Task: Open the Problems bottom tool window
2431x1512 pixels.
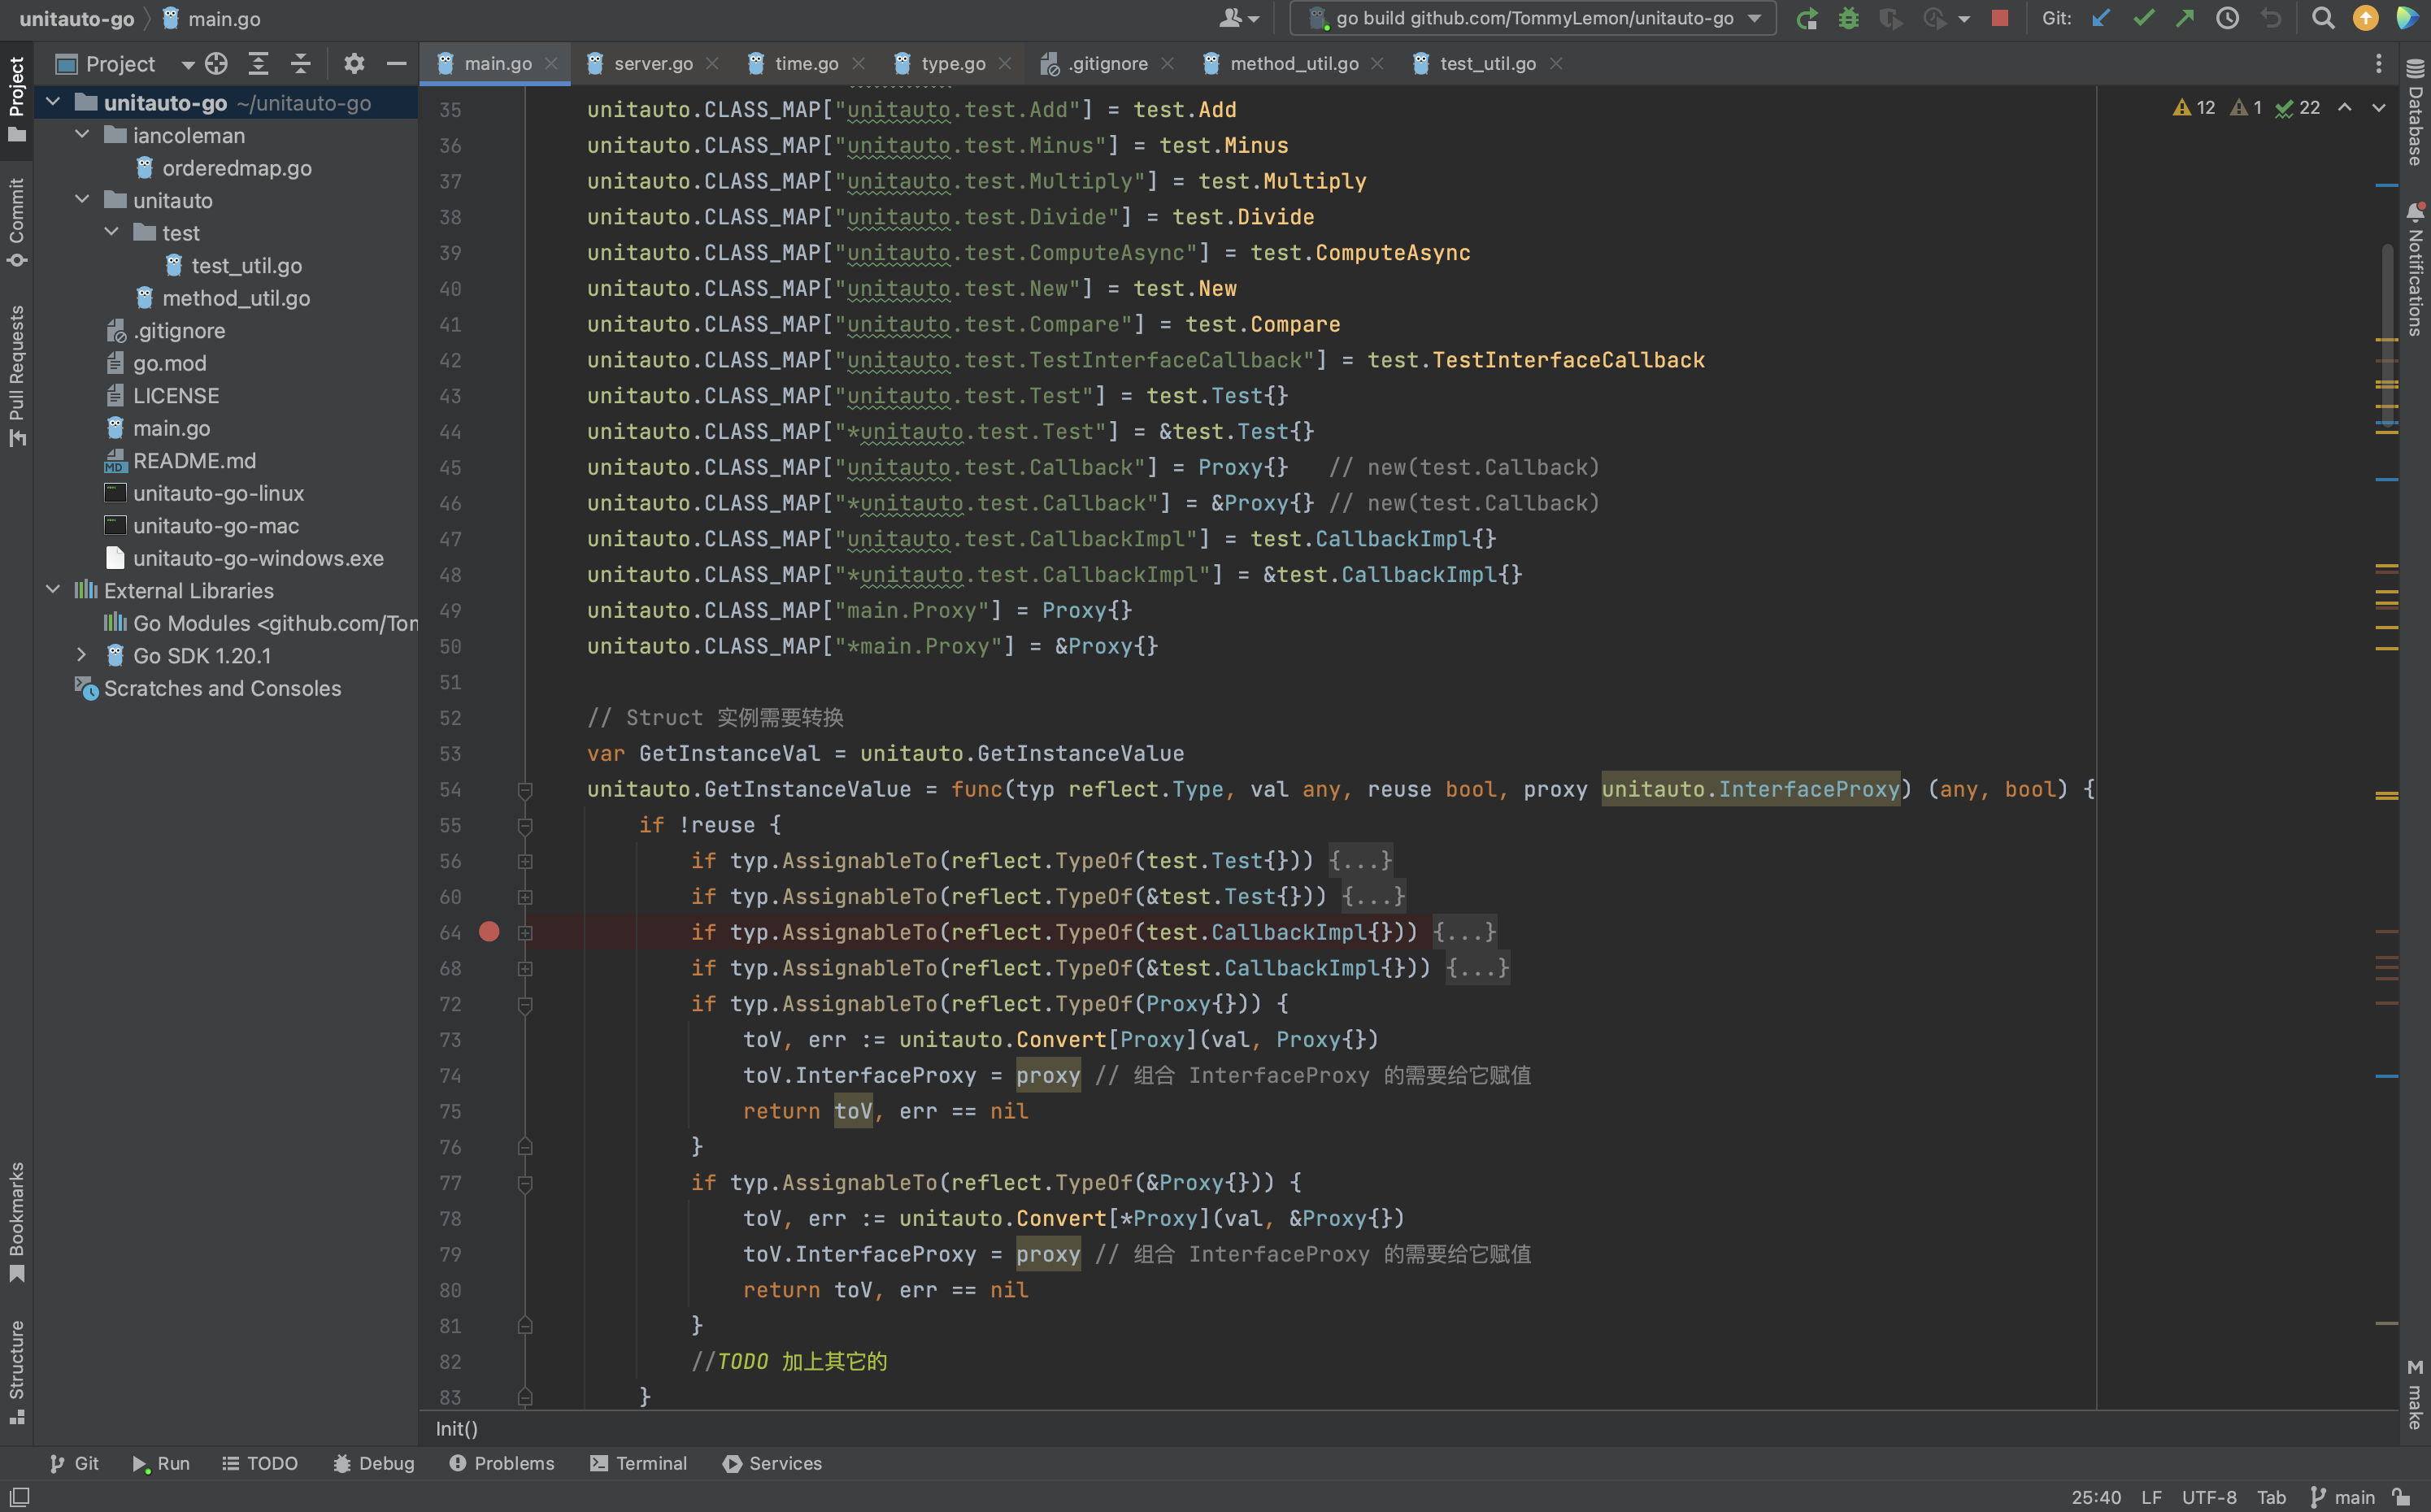Action: point(501,1463)
